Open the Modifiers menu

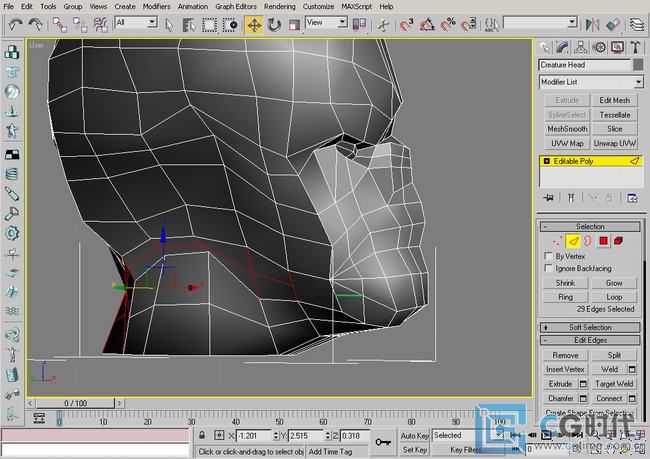click(x=156, y=7)
